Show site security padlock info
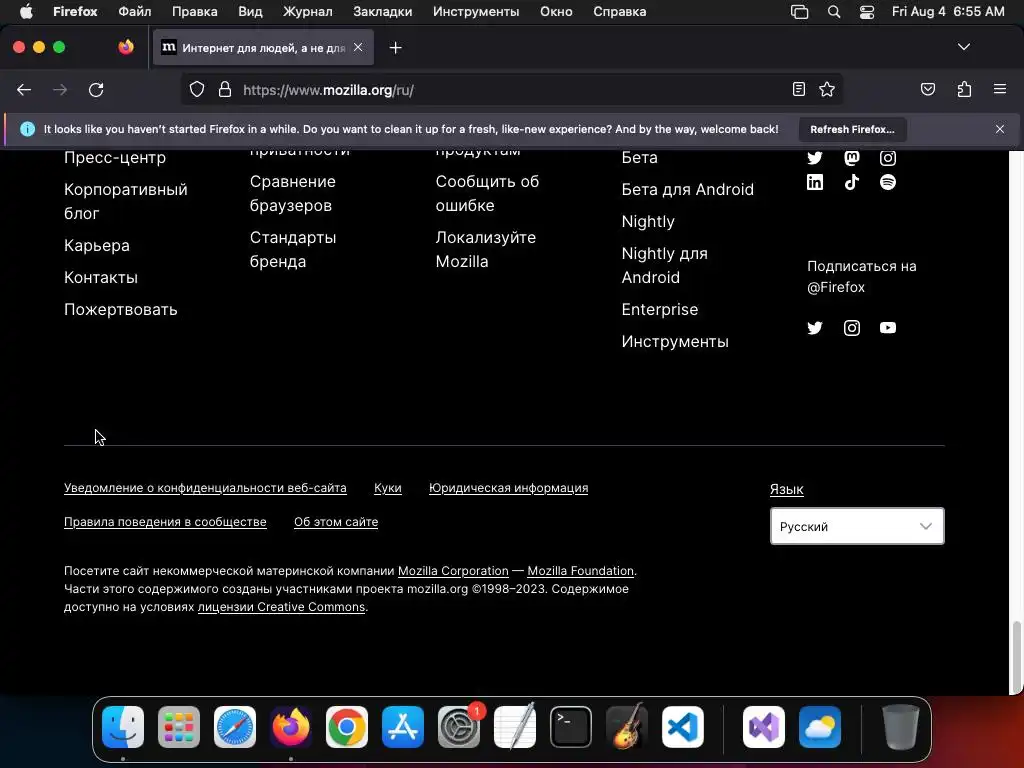 click(x=225, y=89)
